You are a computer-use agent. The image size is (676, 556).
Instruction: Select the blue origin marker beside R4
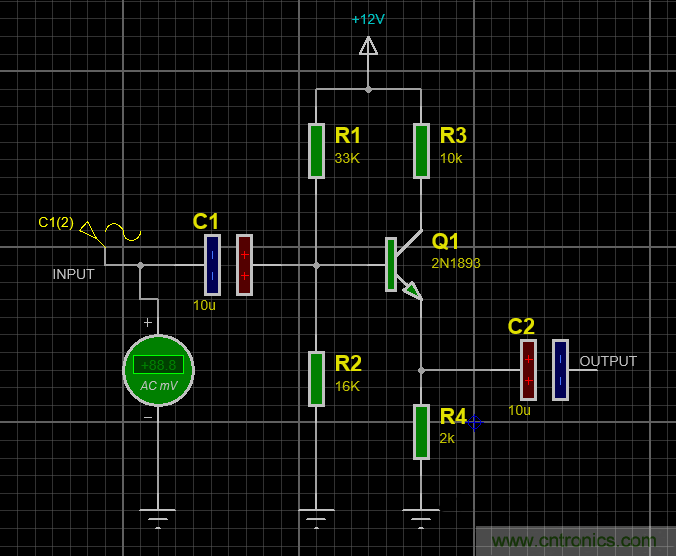[x=475, y=423]
